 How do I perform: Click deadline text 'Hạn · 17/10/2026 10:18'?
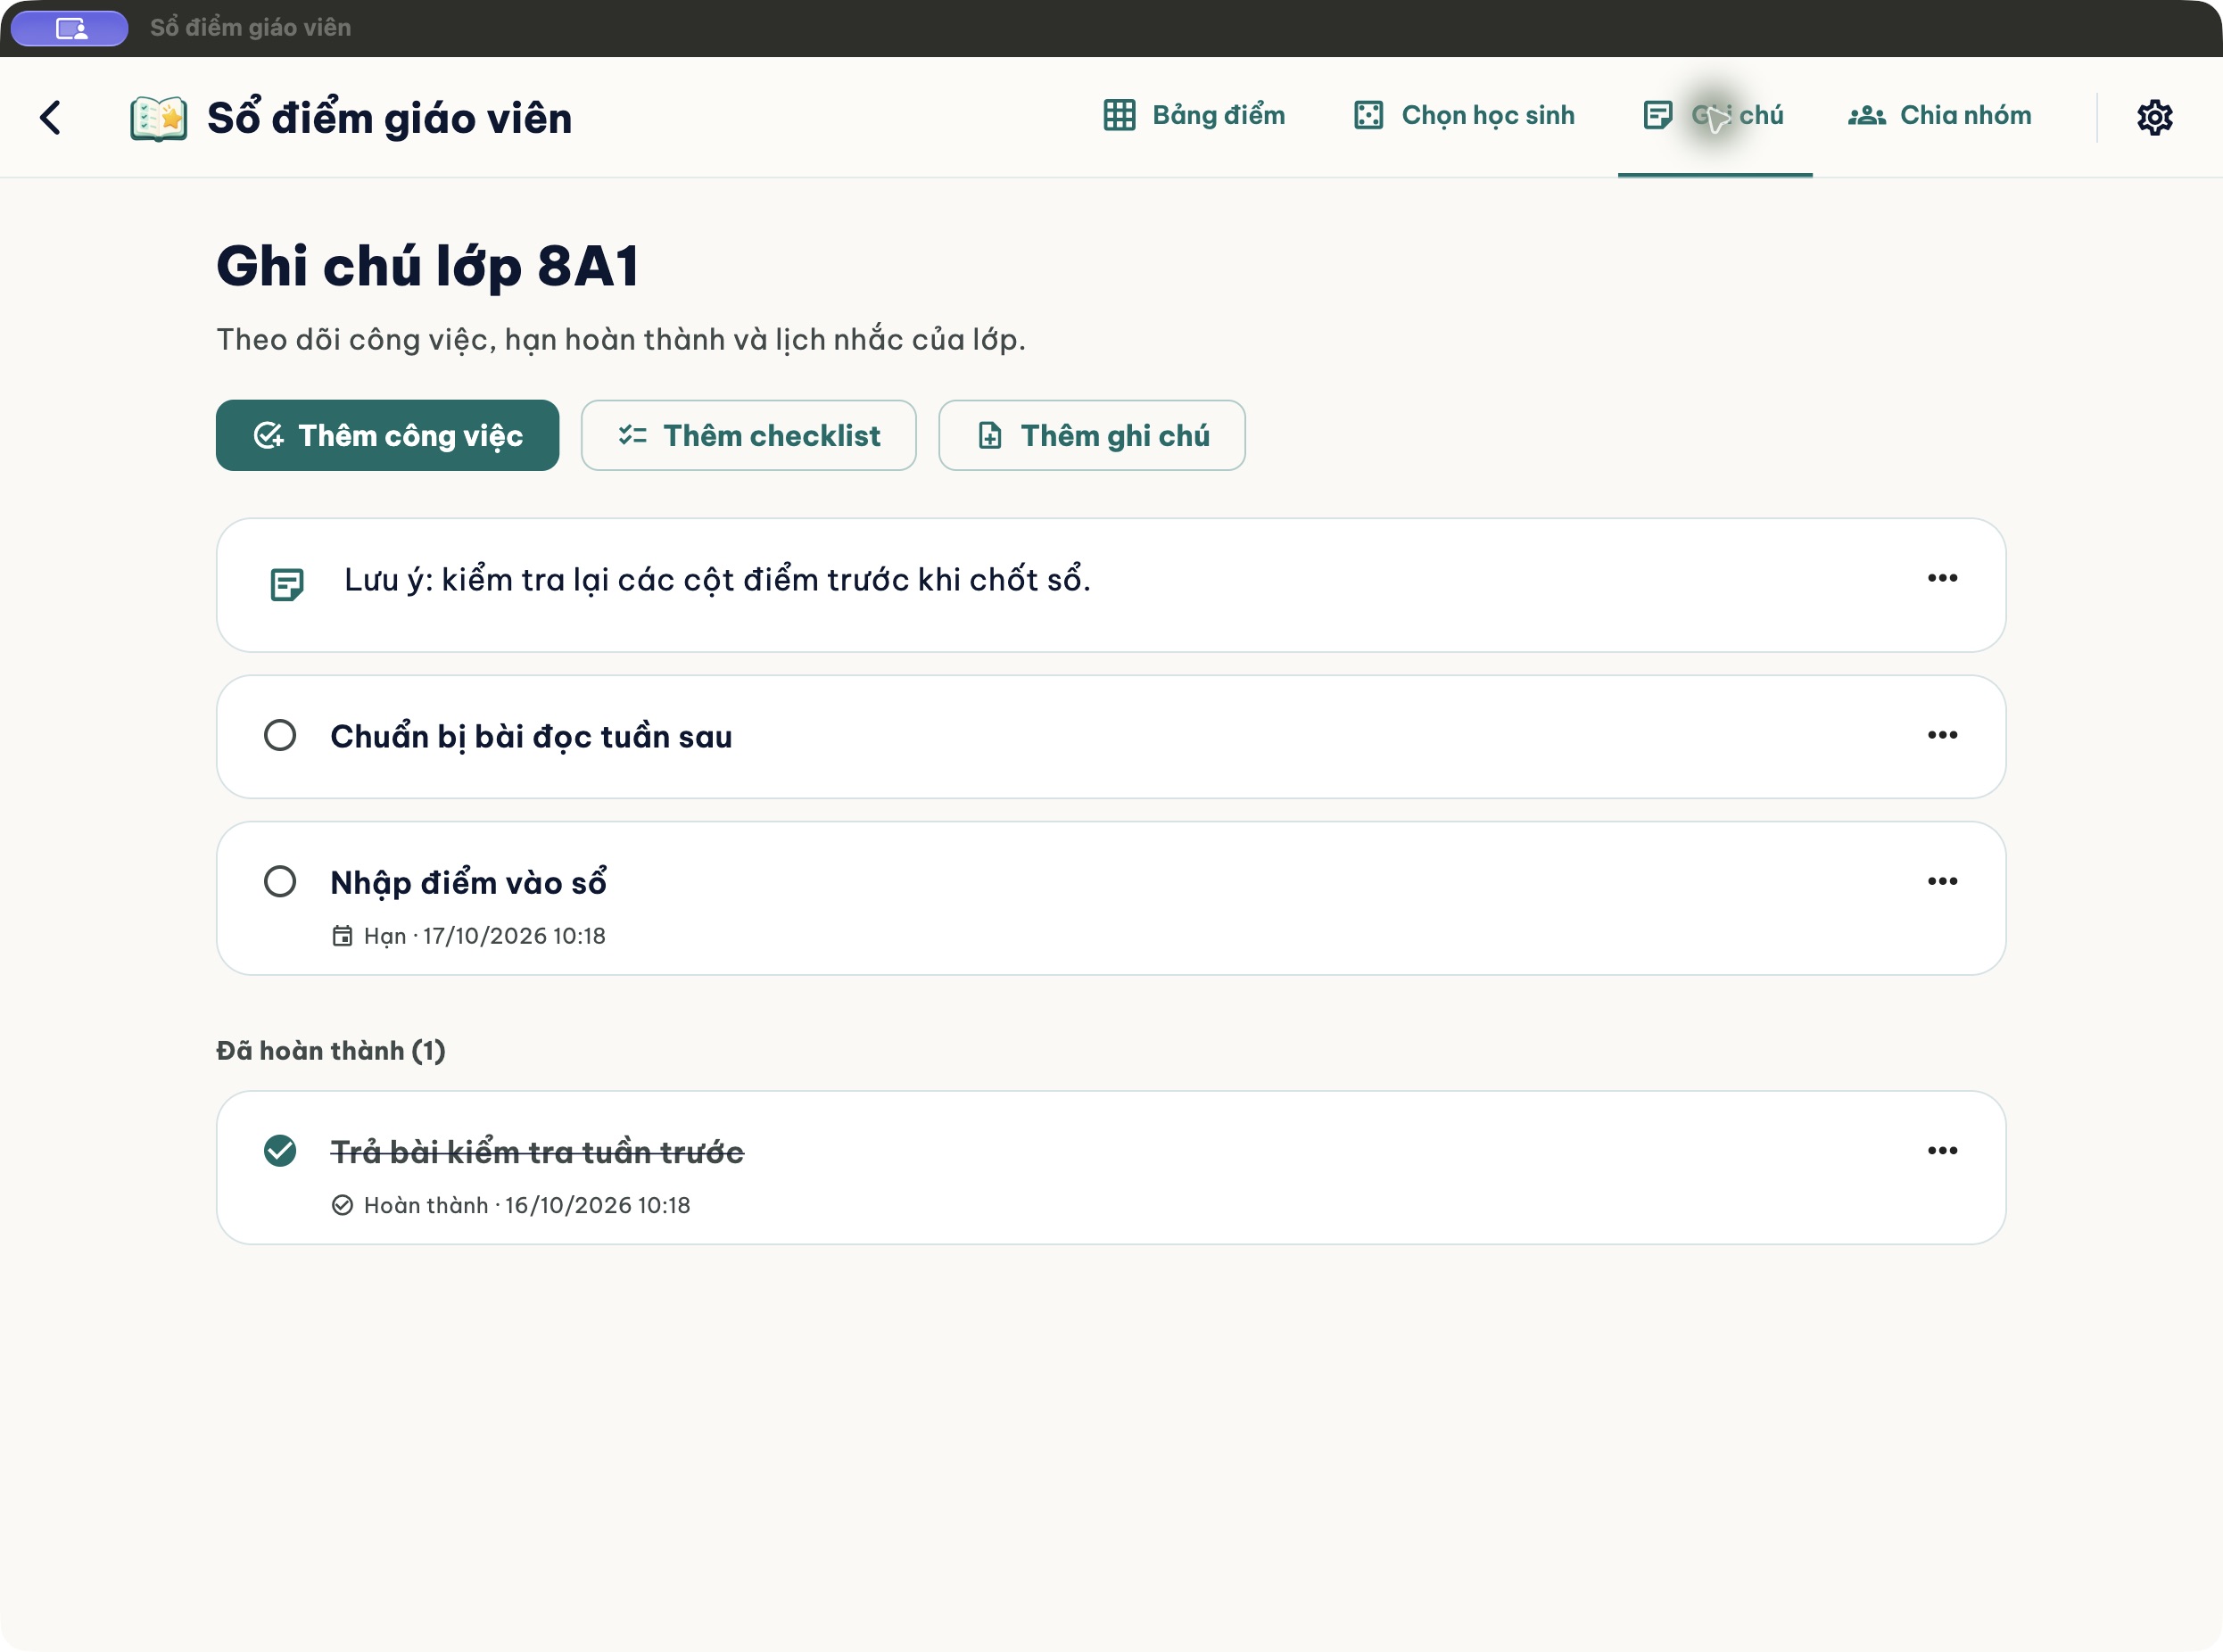(484, 936)
